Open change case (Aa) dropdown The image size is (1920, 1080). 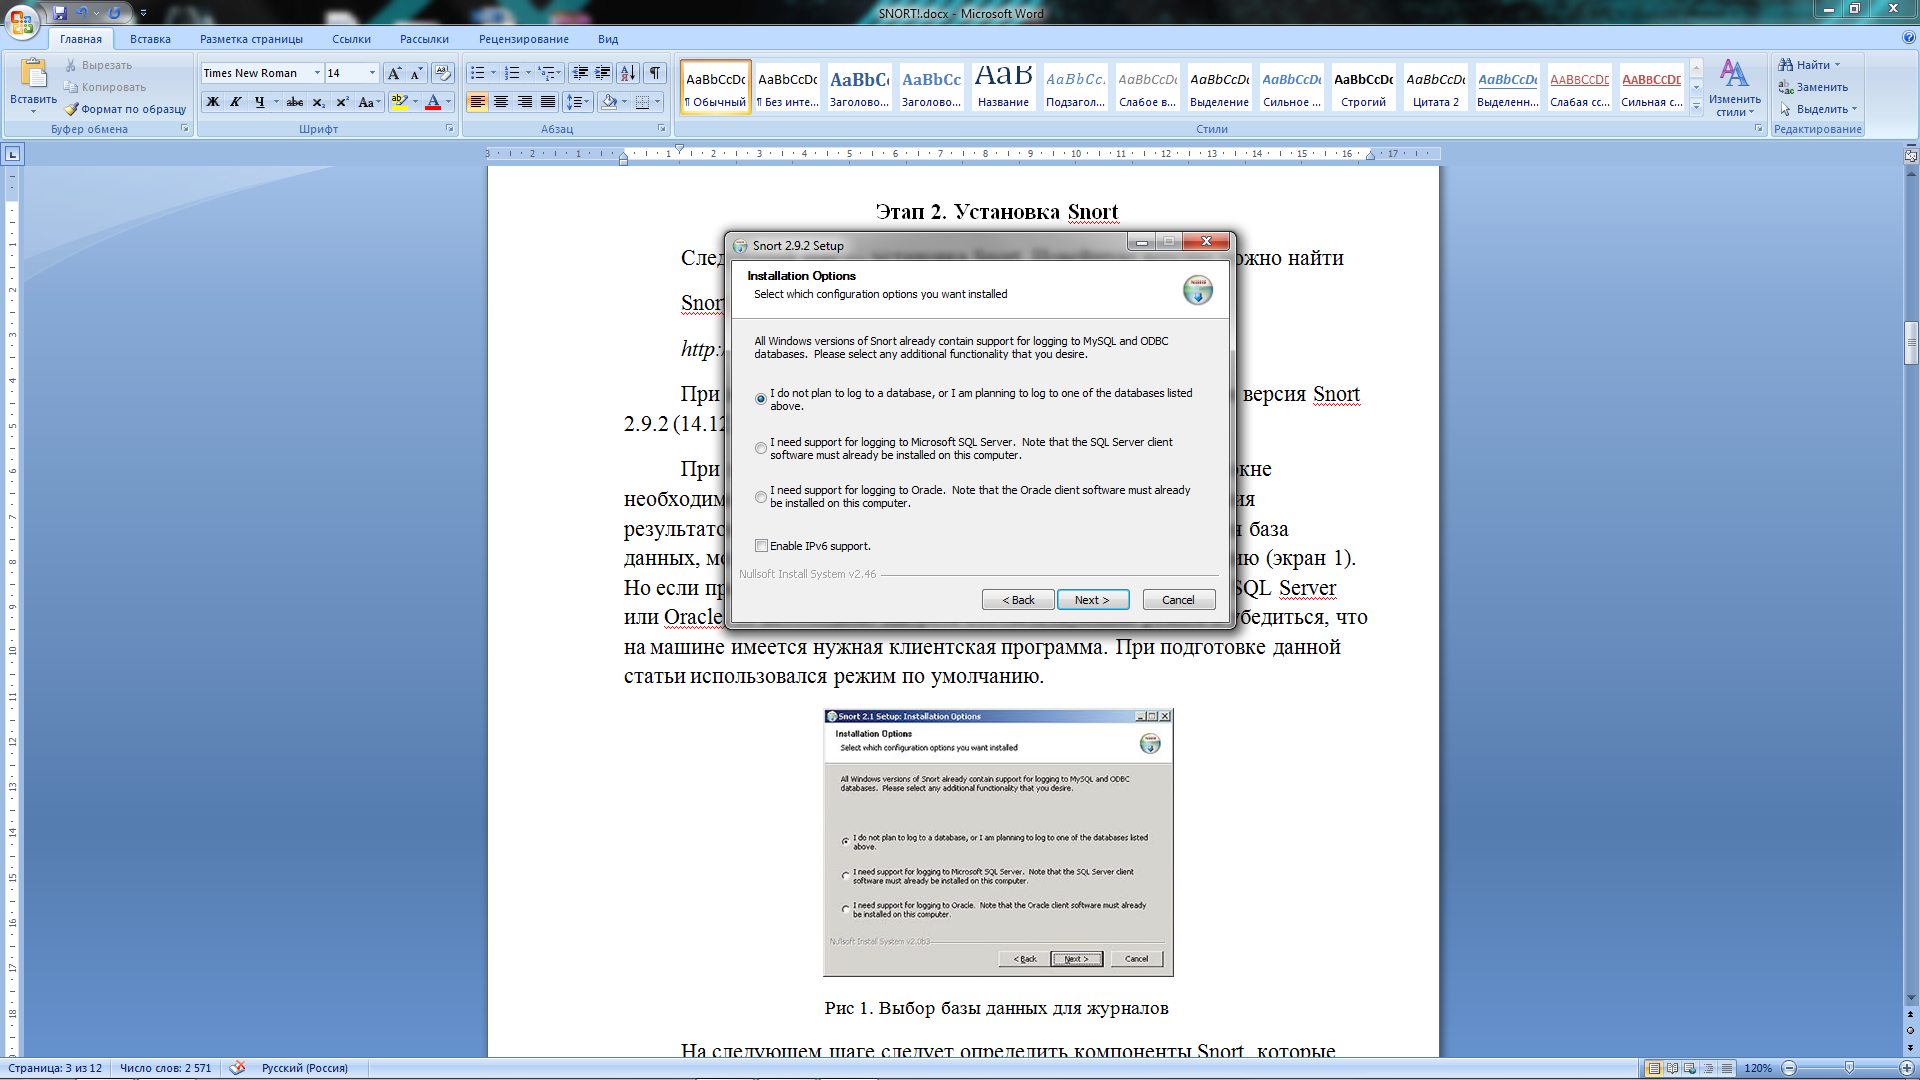point(369,102)
